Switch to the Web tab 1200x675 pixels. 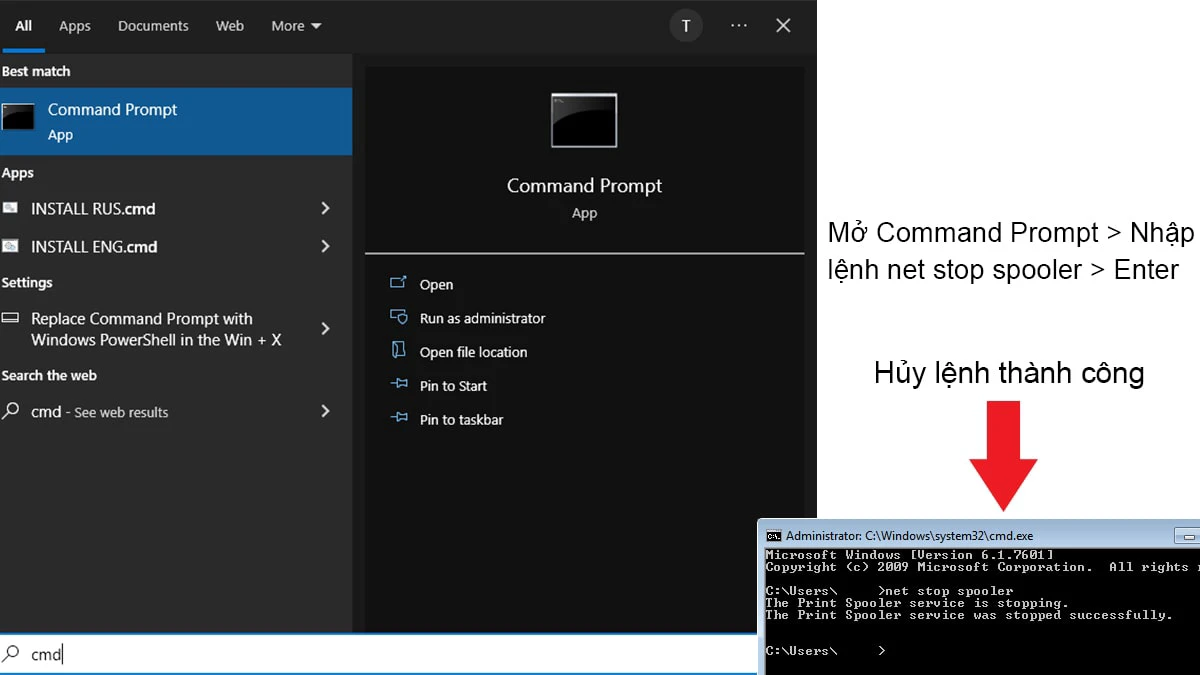click(x=230, y=26)
